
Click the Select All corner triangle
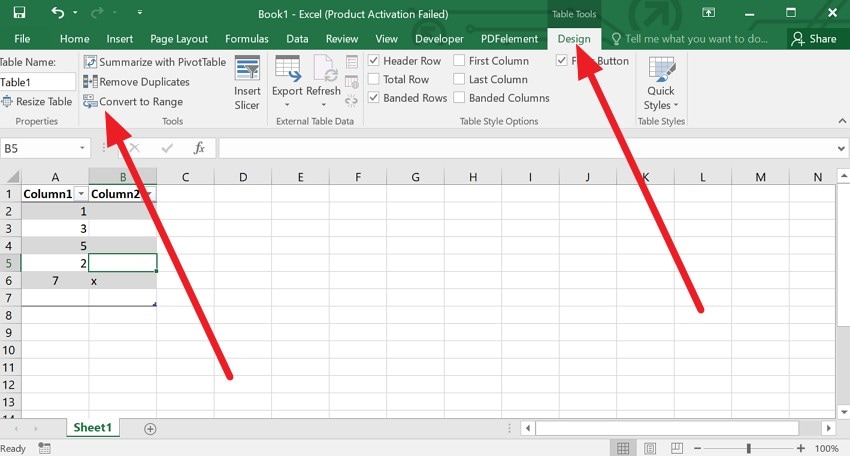pyautogui.click(x=11, y=177)
